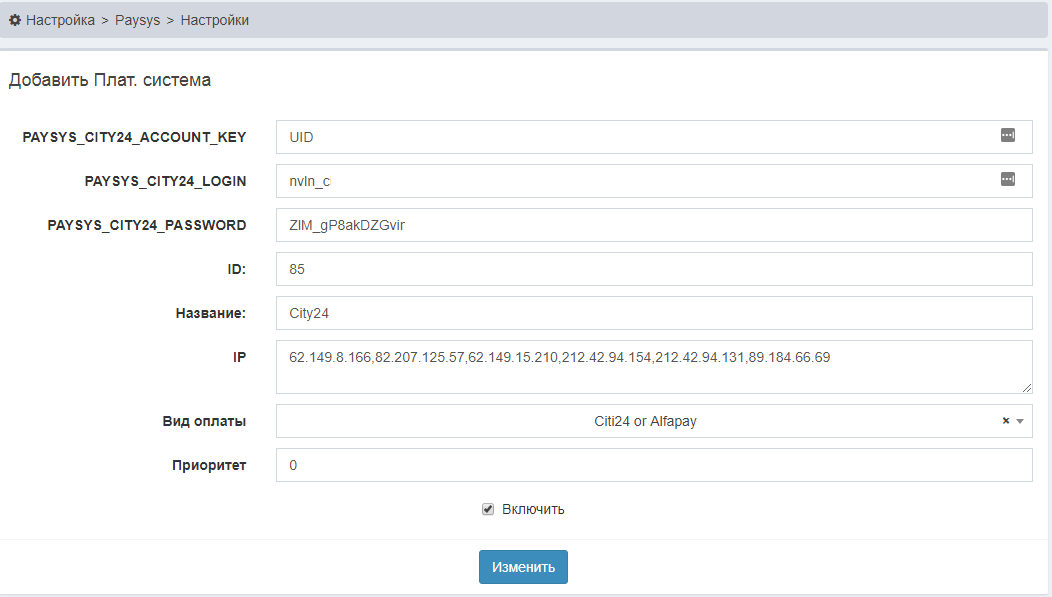Focus the PAYSYS_CITY24_PASSWORD input field

click(x=654, y=225)
